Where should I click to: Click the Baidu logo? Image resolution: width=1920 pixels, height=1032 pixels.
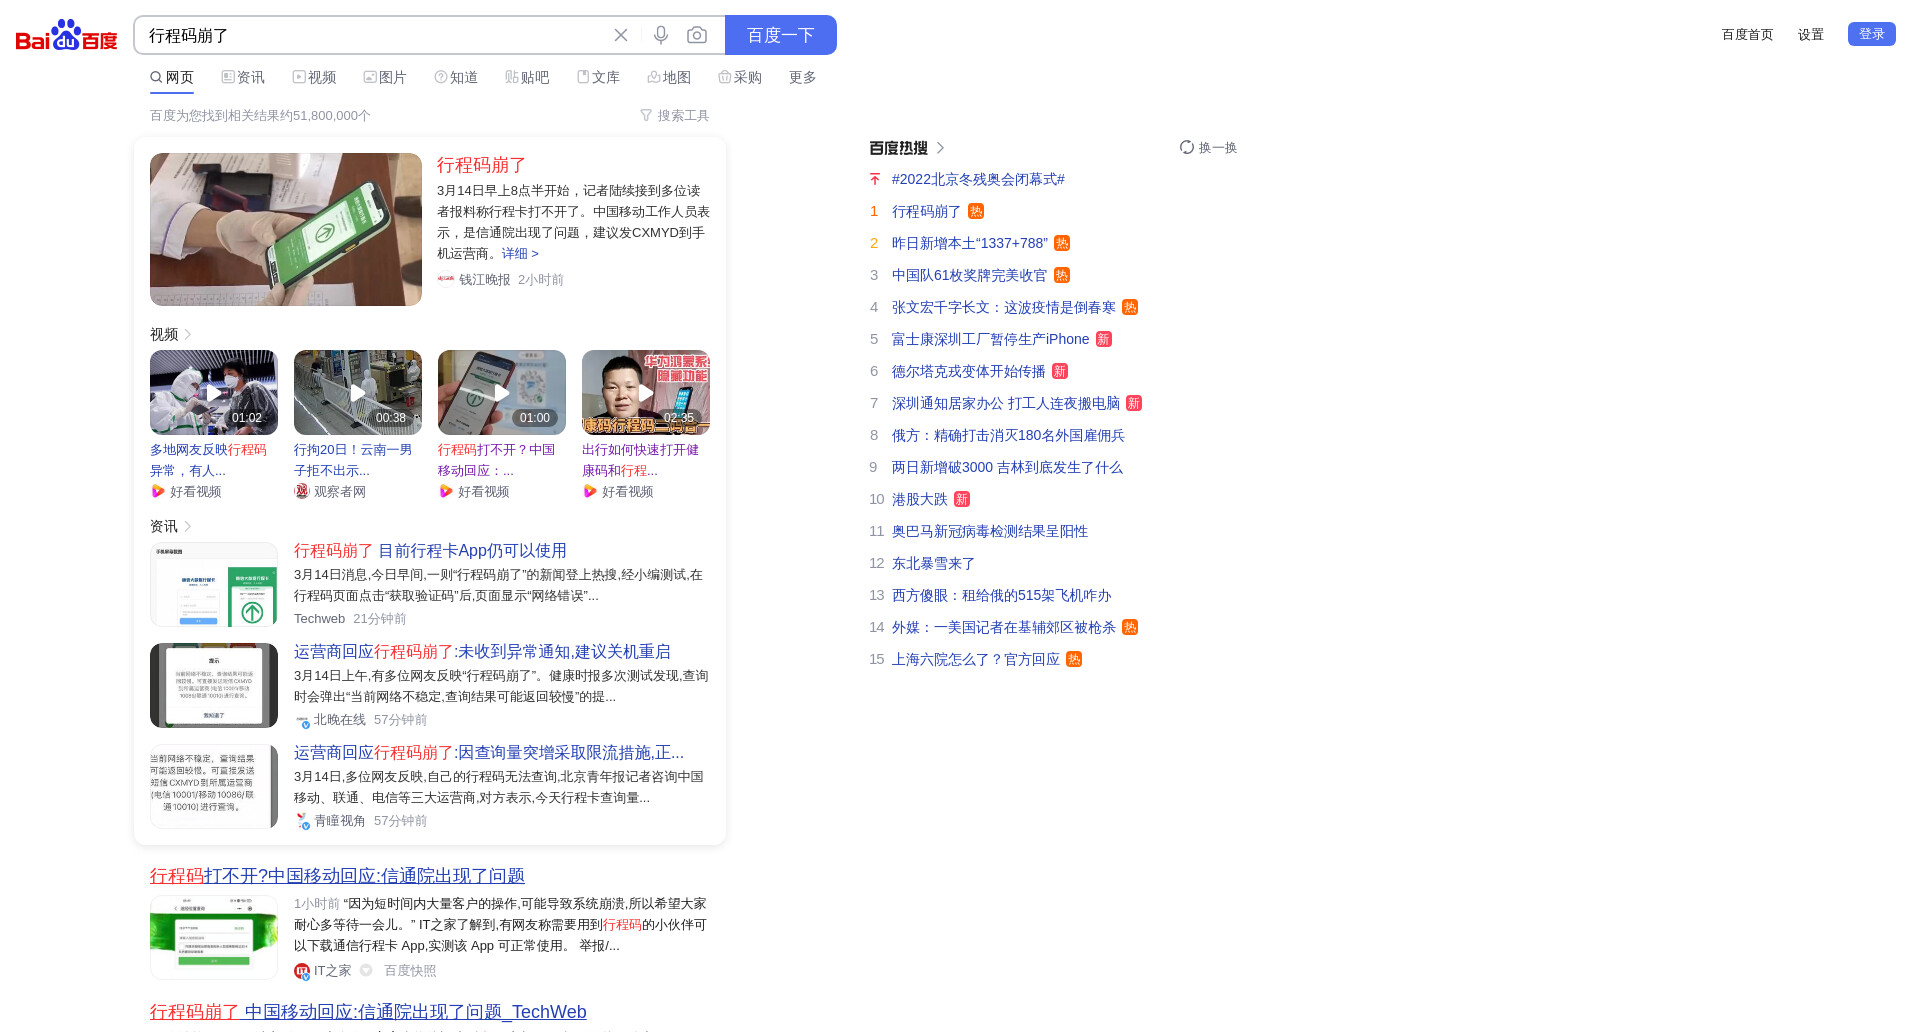(66, 35)
